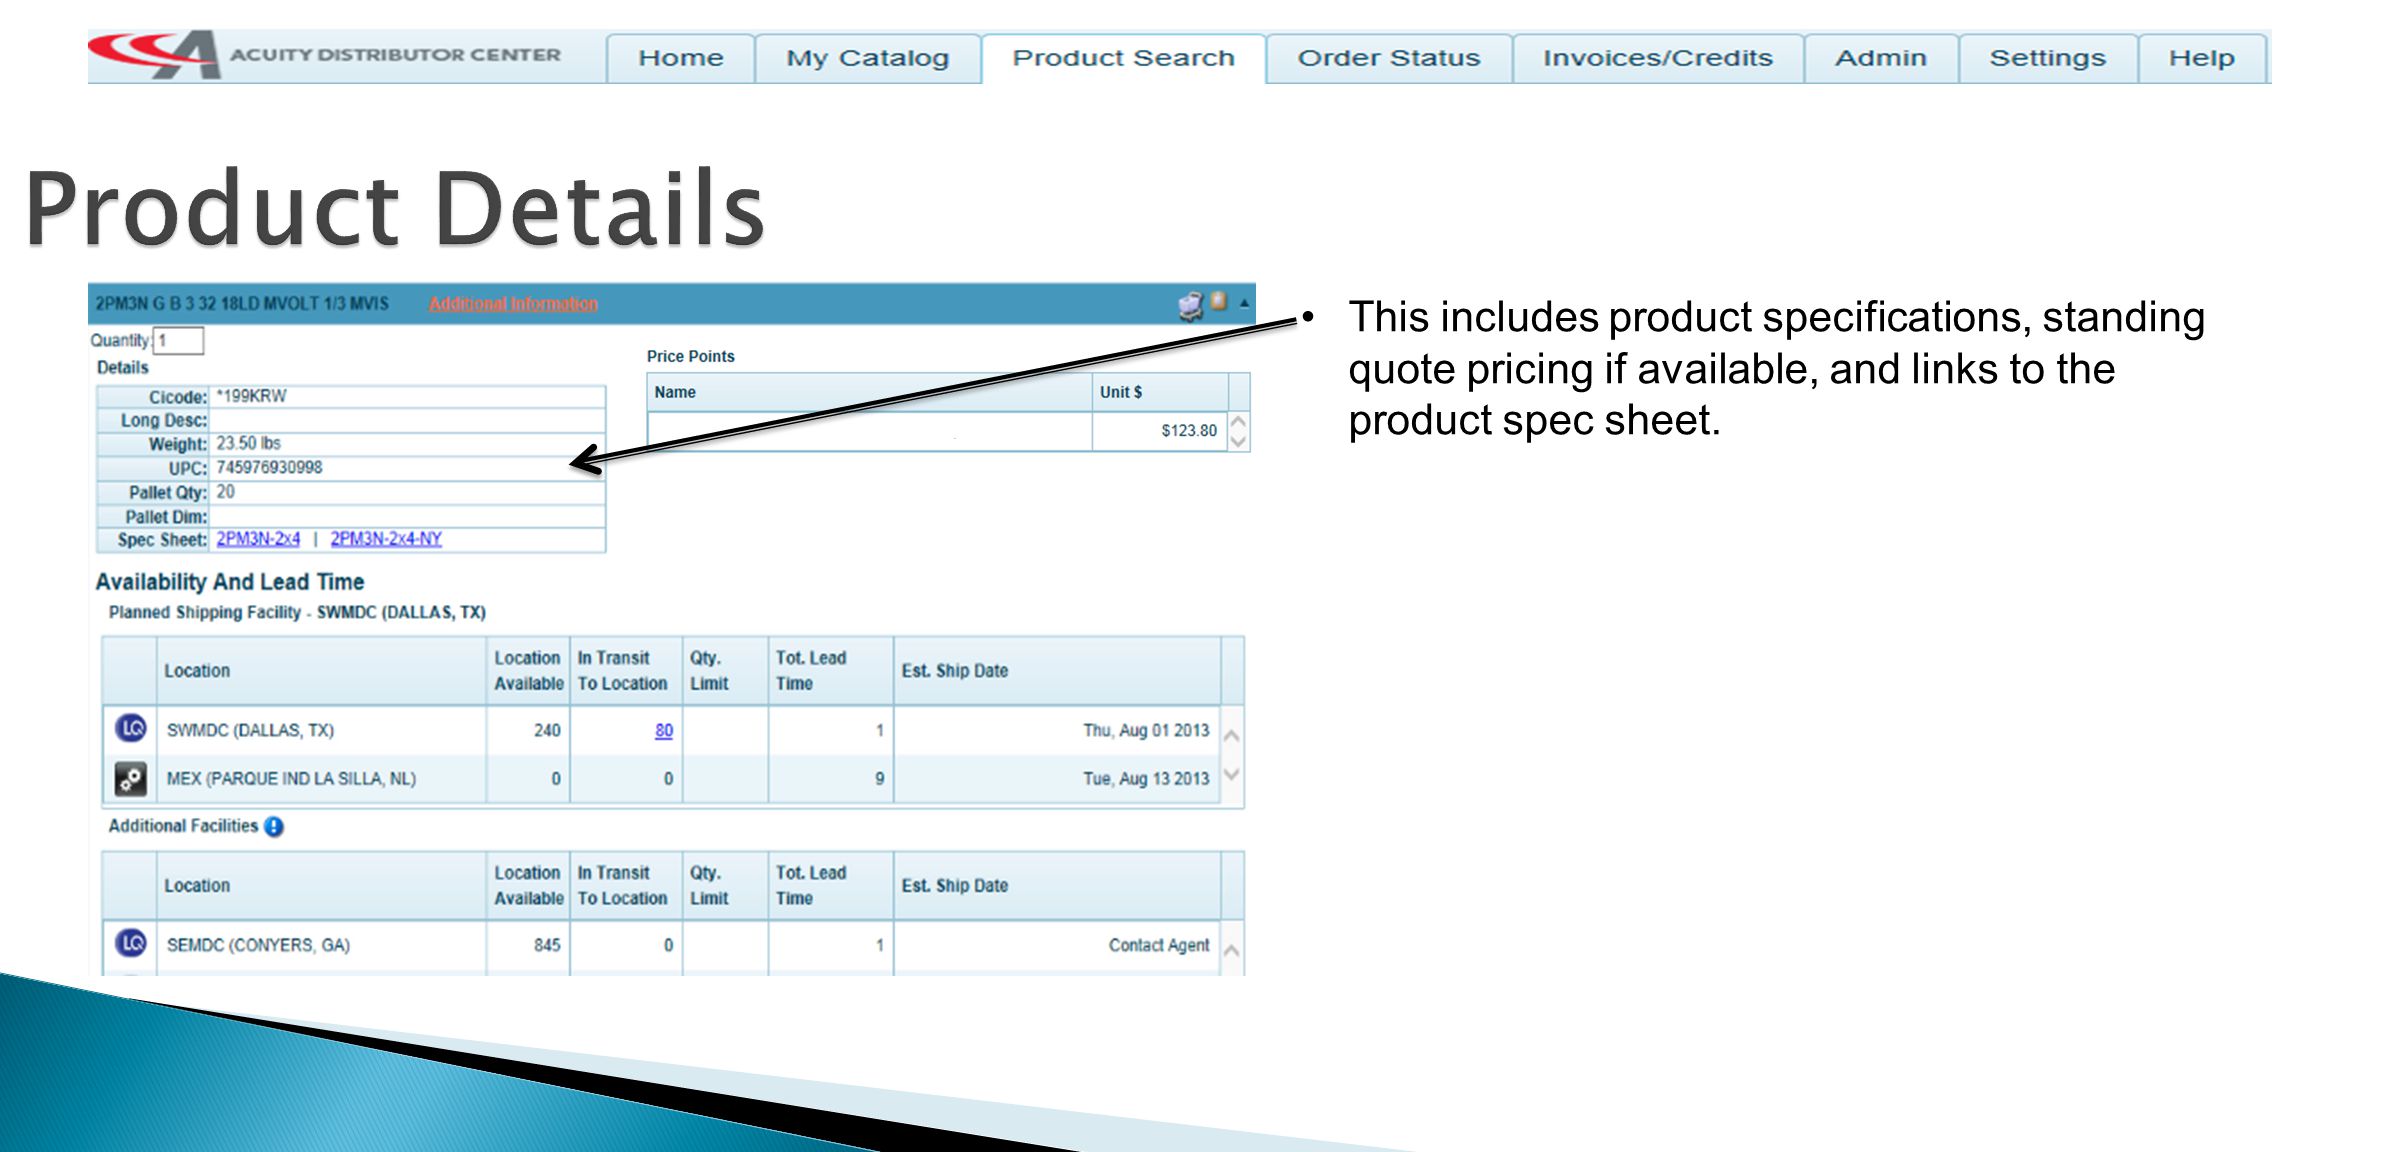Click the Weight value 23.50 lbs
2400x1152 pixels.
click(x=248, y=443)
